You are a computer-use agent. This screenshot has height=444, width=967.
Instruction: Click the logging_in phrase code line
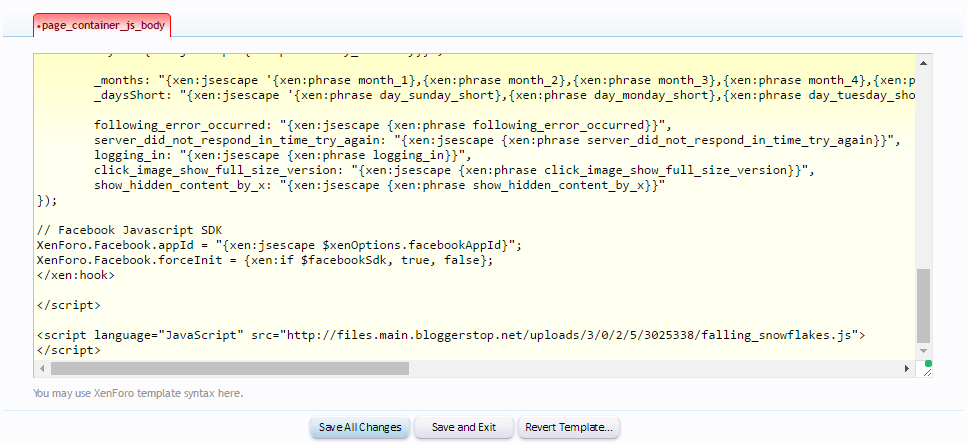pos(282,155)
